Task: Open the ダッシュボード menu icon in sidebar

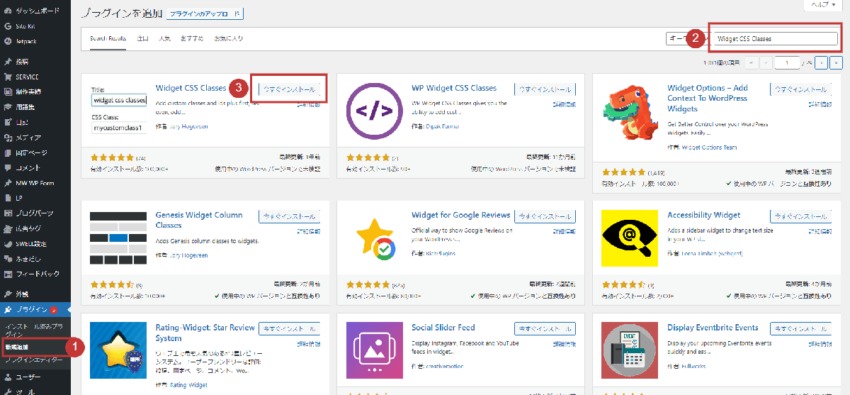Action: click(8, 11)
